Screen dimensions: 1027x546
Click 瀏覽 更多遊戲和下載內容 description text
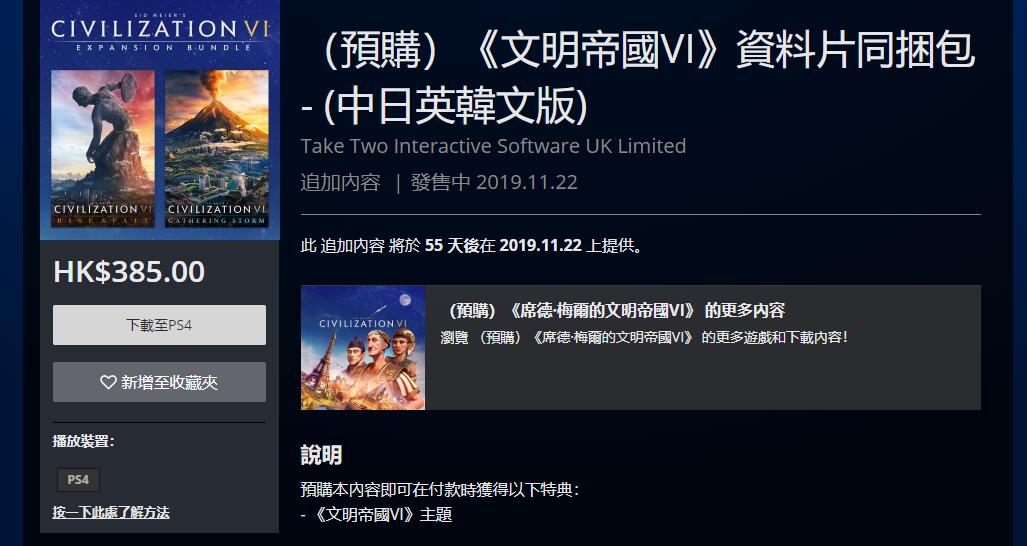[644, 338]
